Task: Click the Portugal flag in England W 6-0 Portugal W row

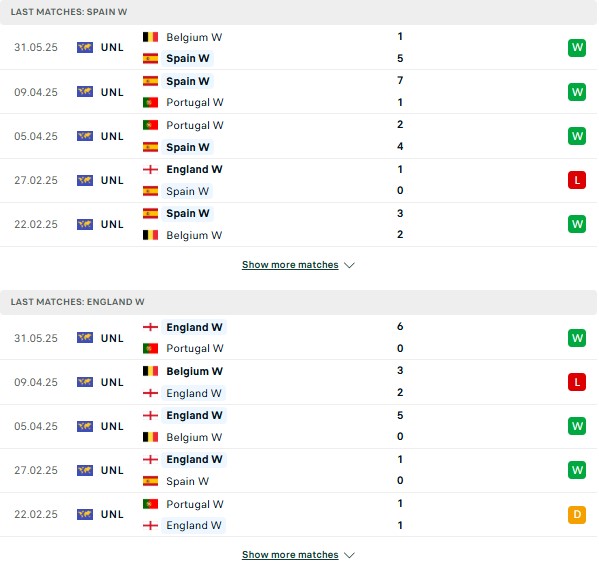Action: pos(151,348)
